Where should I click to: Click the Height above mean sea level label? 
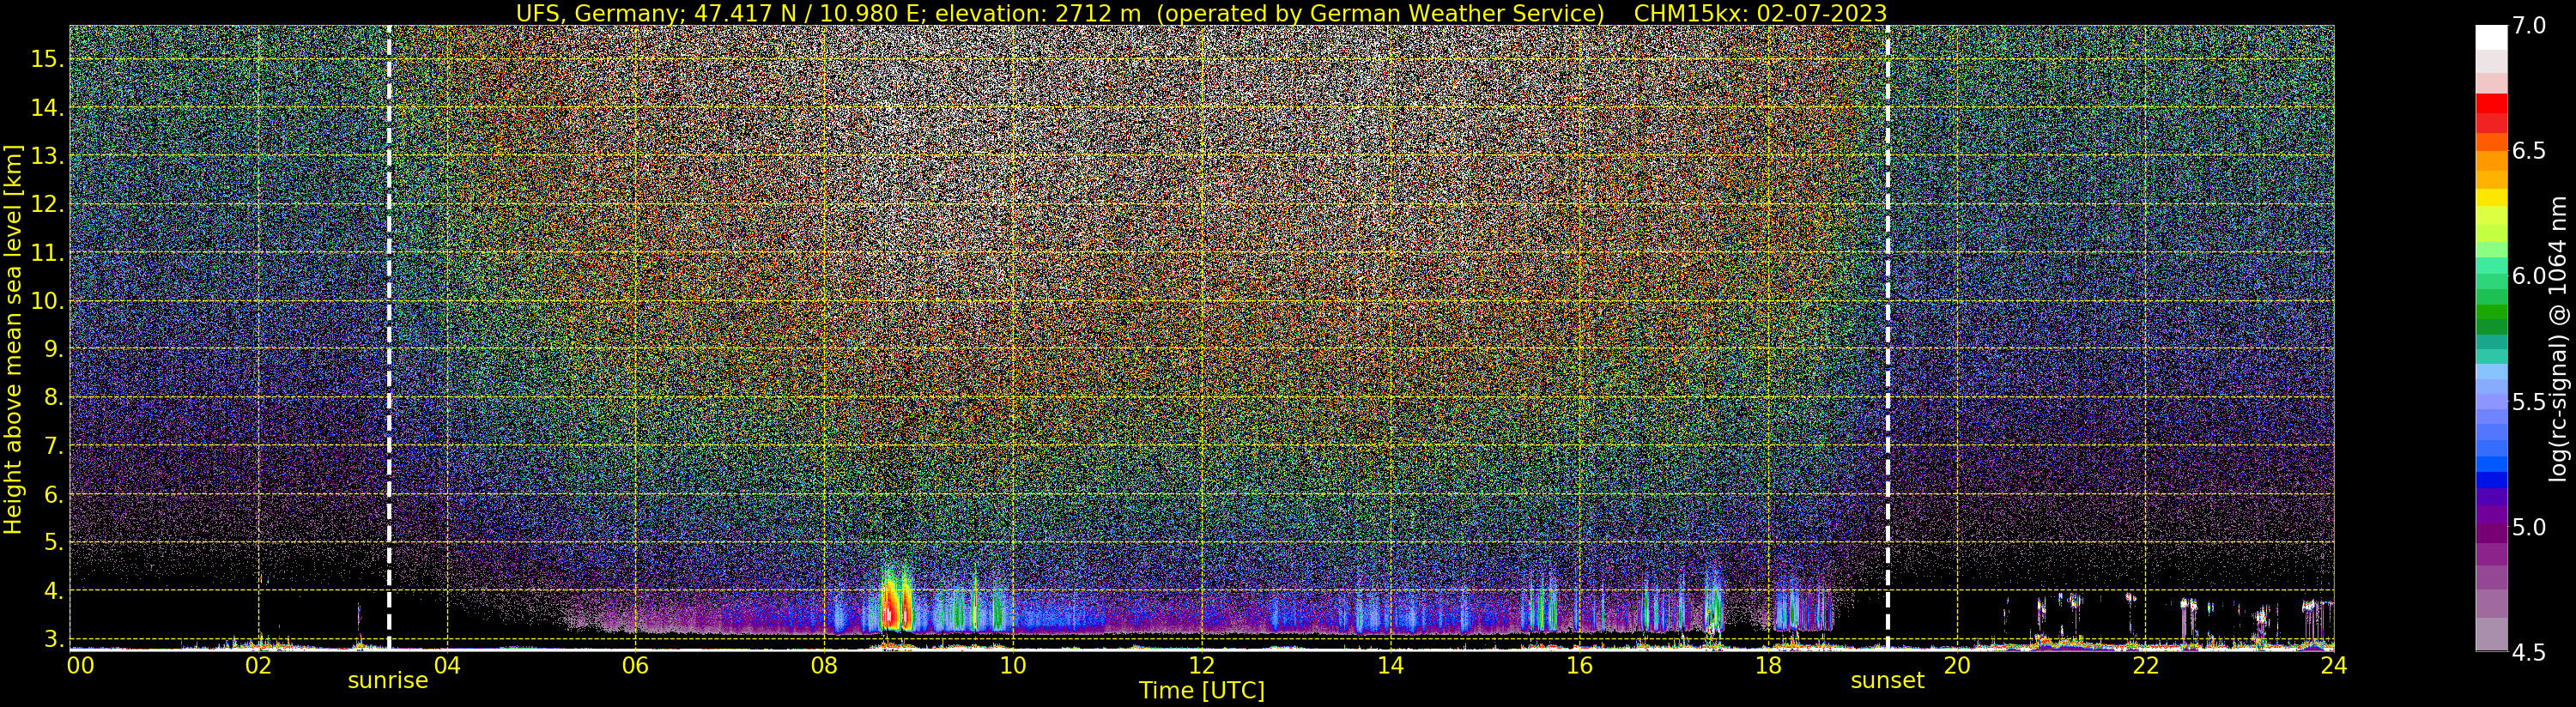coord(14,339)
